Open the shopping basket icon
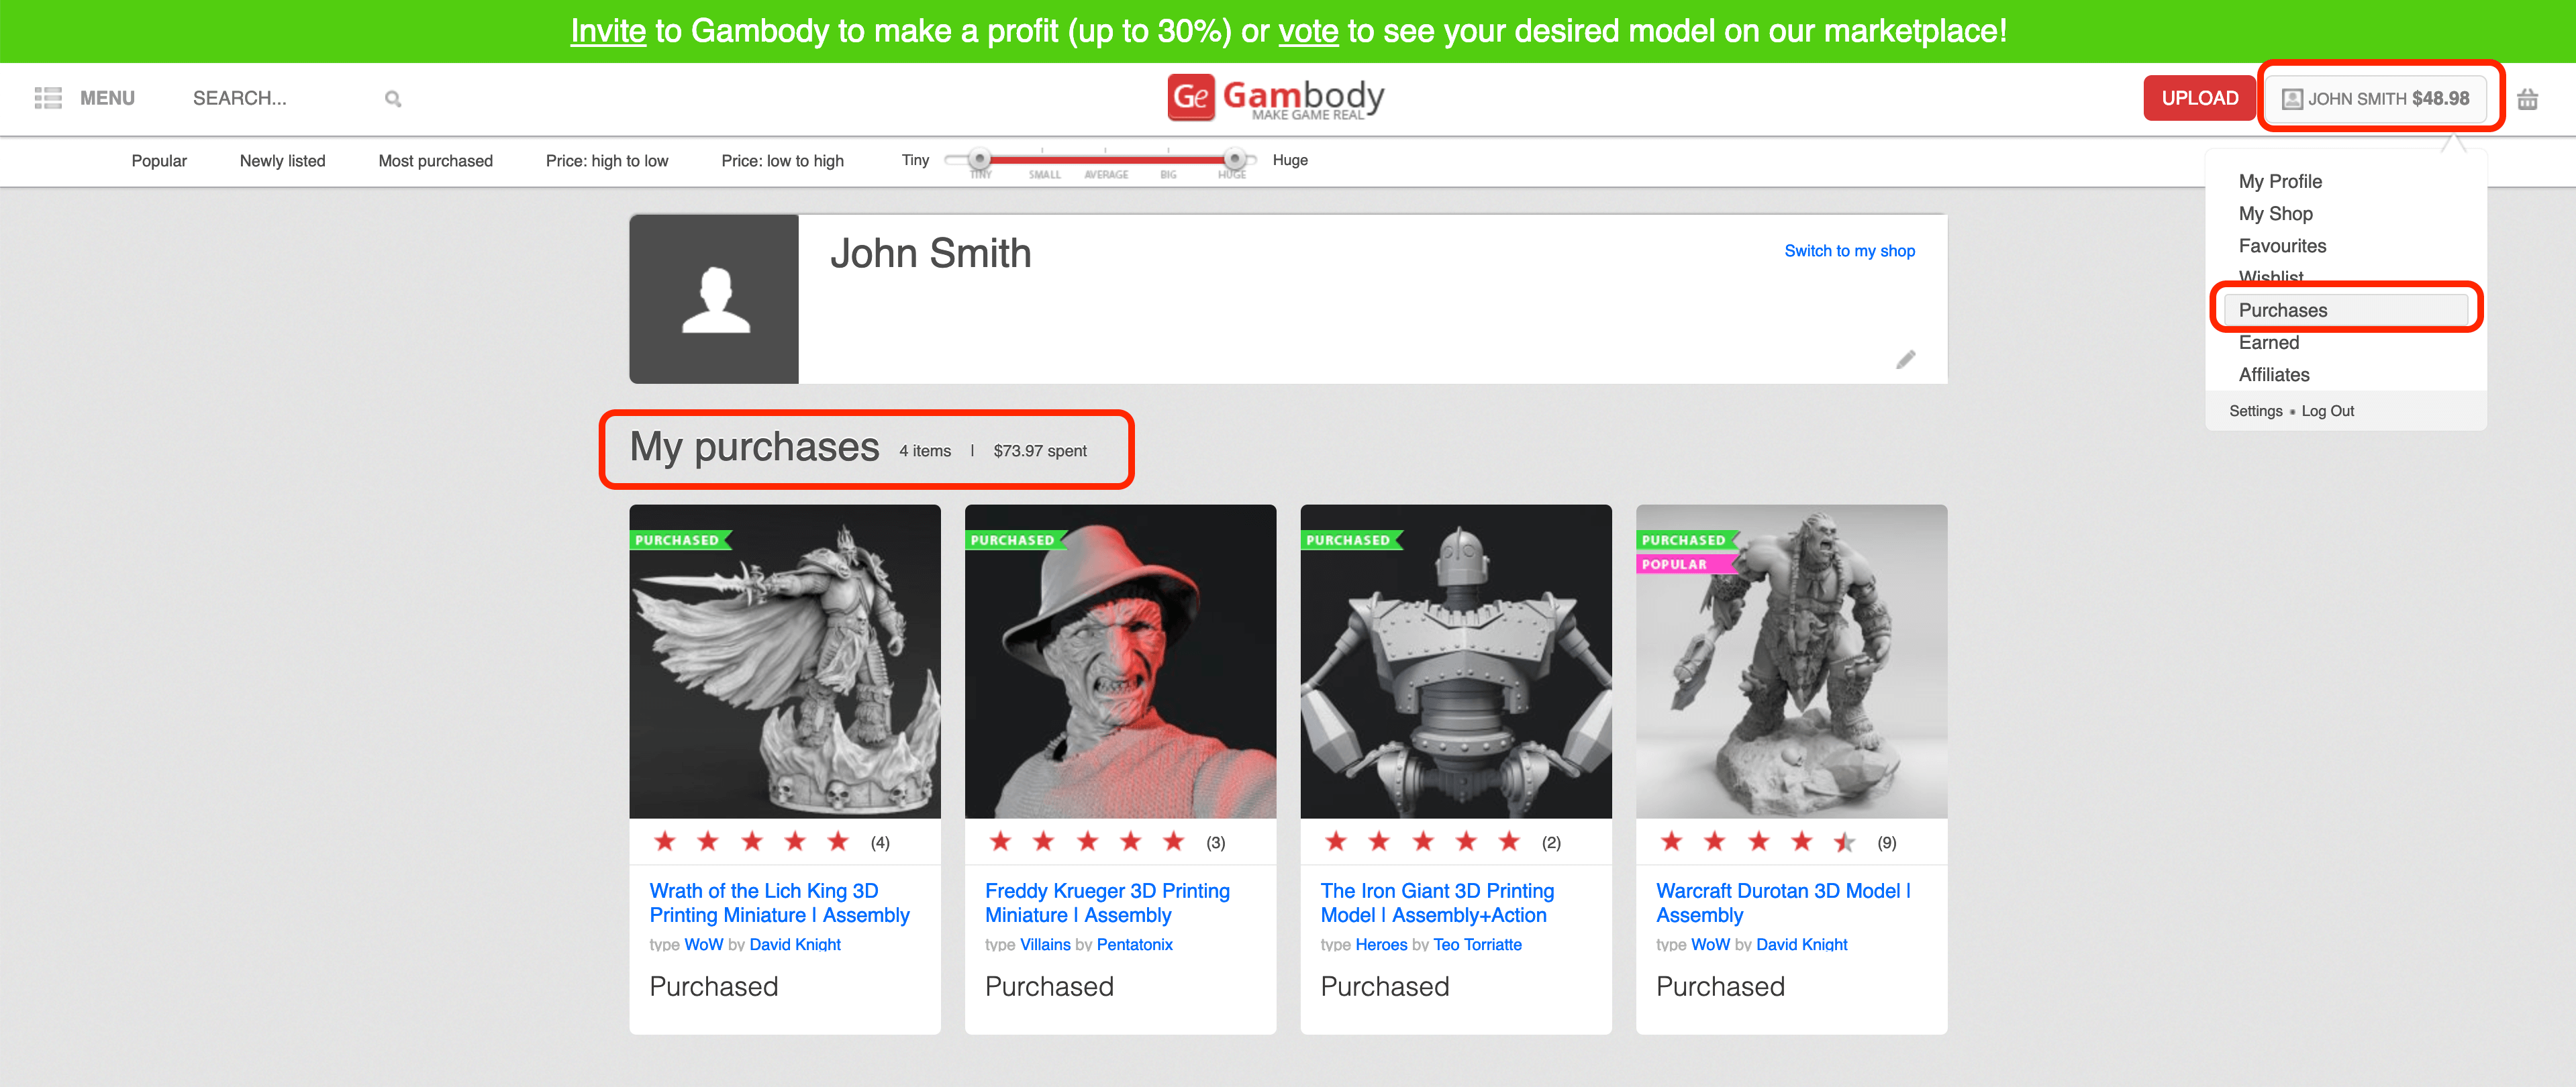This screenshot has height=1087, width=2576. point(2527,99)
